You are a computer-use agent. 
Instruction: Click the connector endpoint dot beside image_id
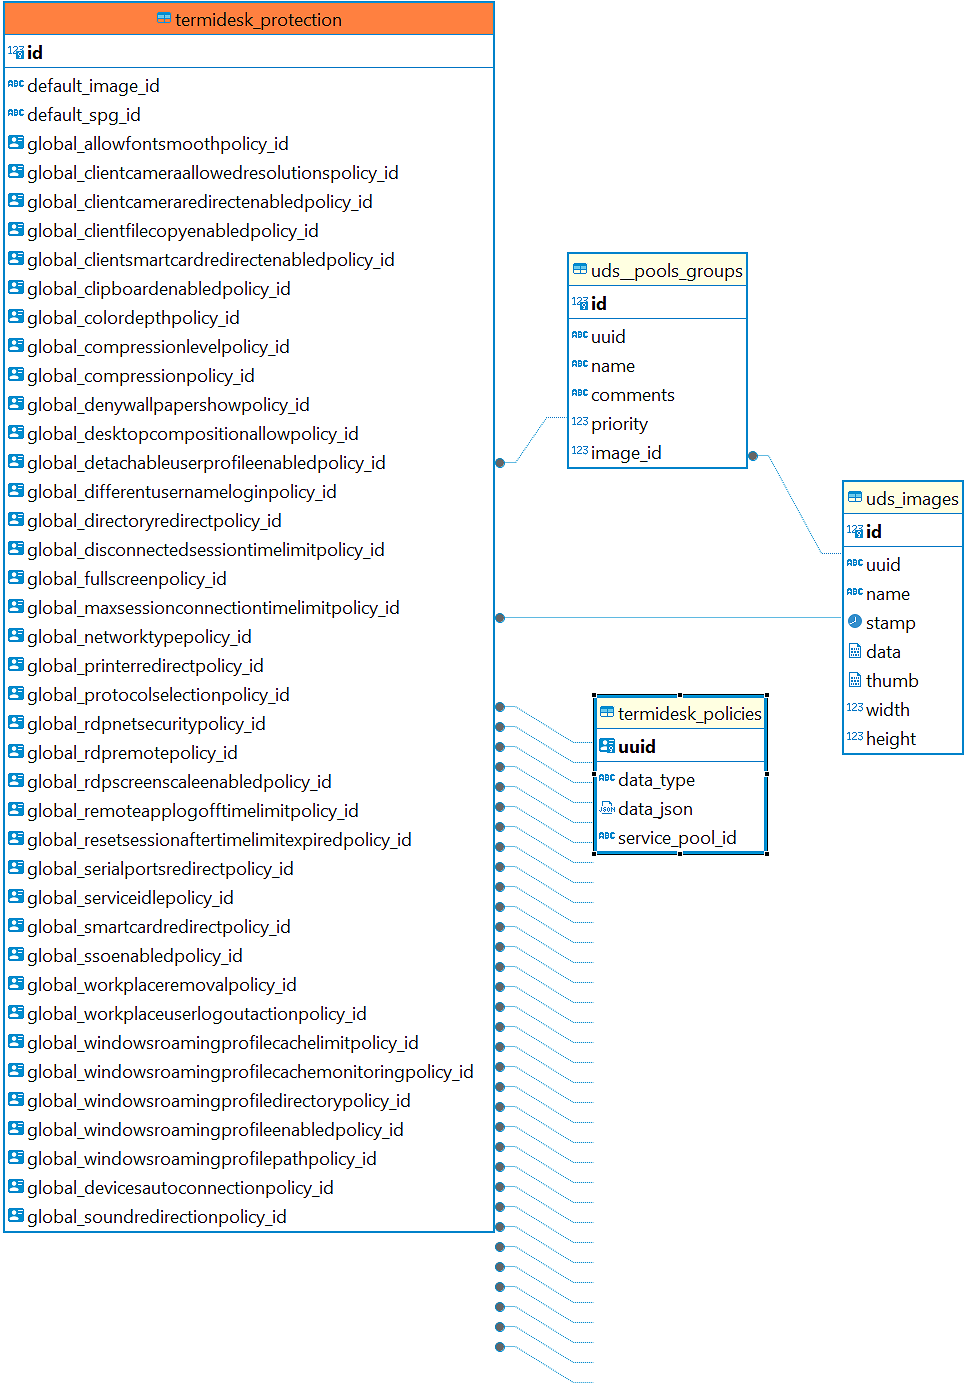[x=753, y=456]
